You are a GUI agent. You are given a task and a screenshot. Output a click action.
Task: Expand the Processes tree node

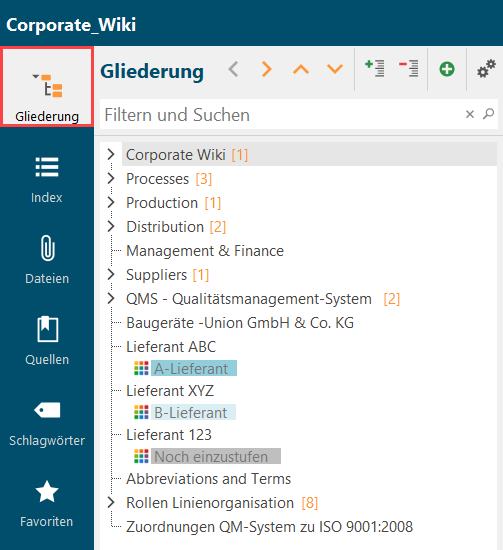point(111,179)
